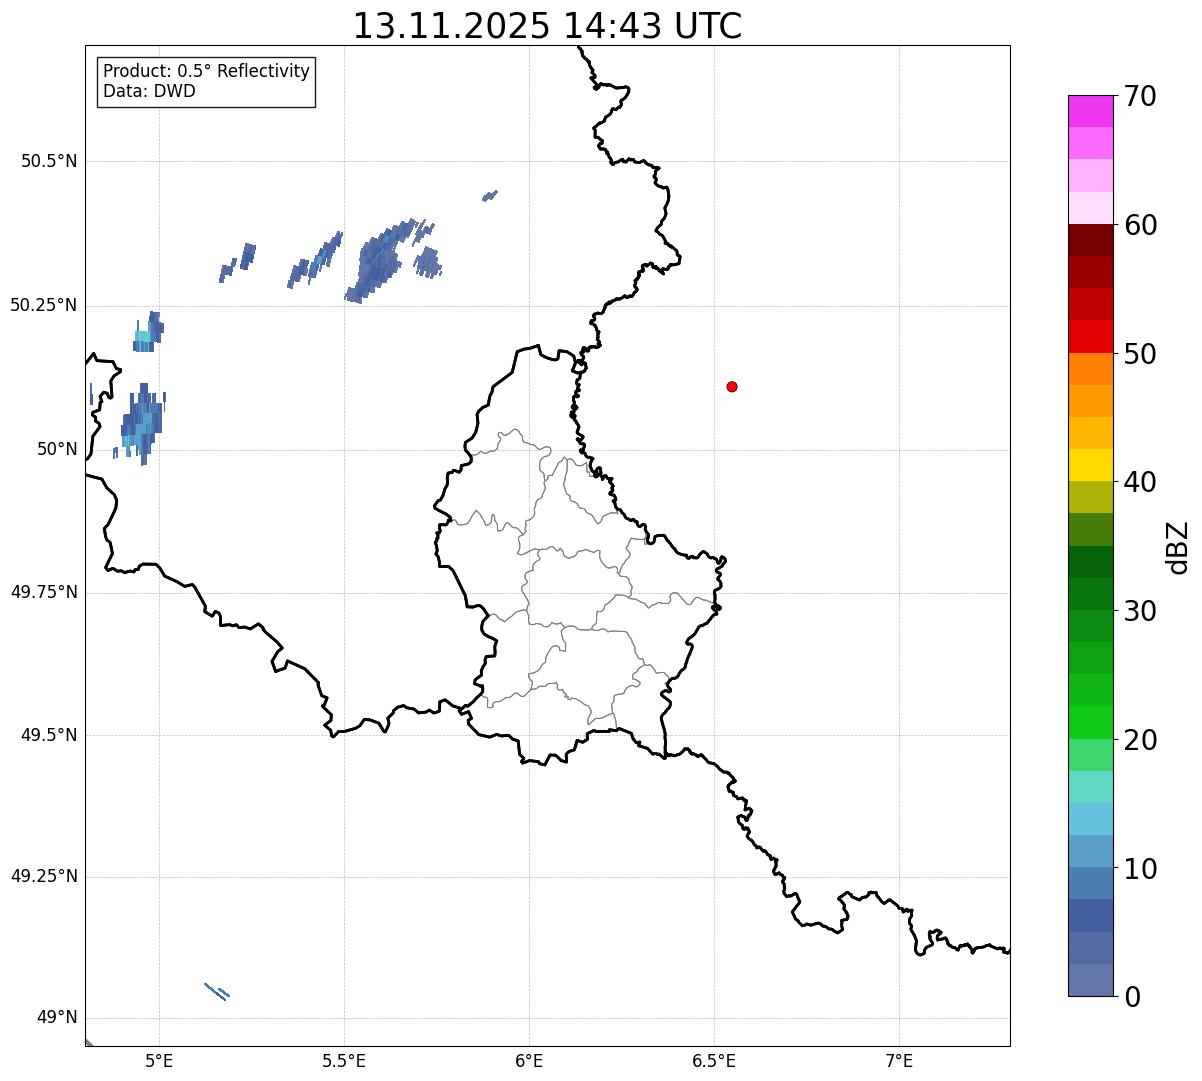Click the red station marker dot

tap(732, 387)
